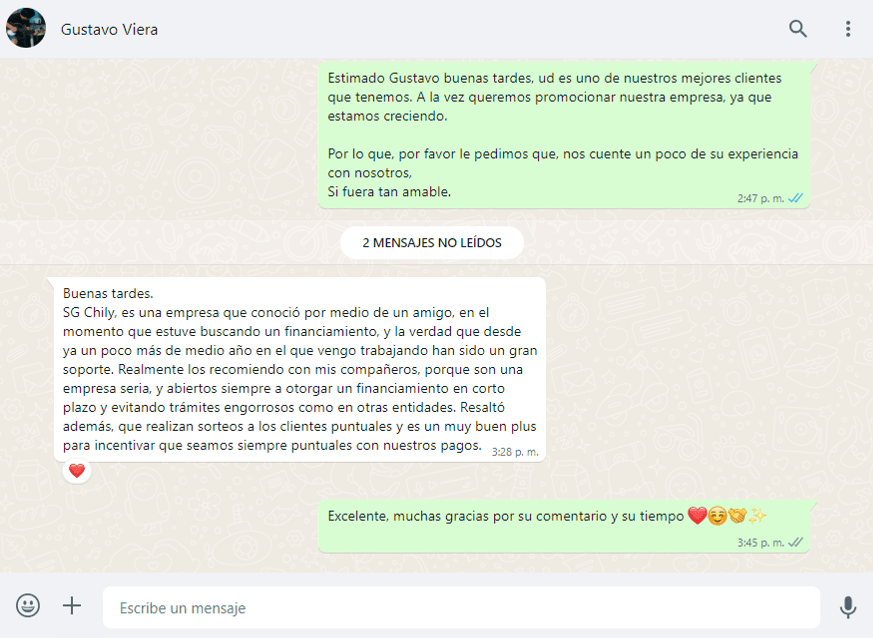Focus the 'Escribe un mensaje' field

pos(461,607)
